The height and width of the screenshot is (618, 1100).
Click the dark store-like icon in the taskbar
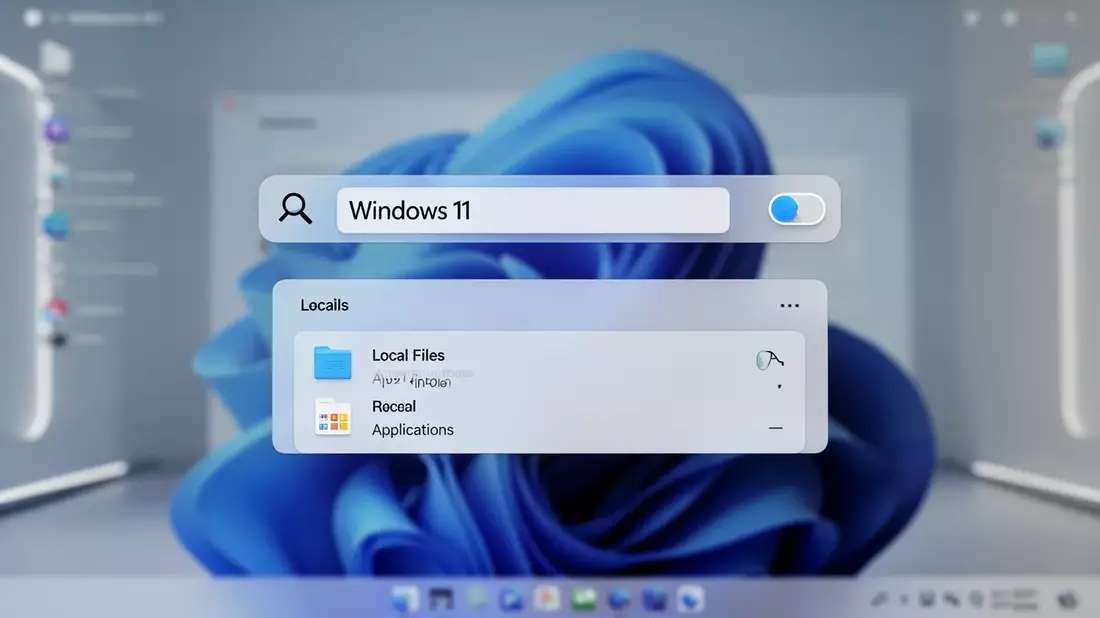coord(441,599)
